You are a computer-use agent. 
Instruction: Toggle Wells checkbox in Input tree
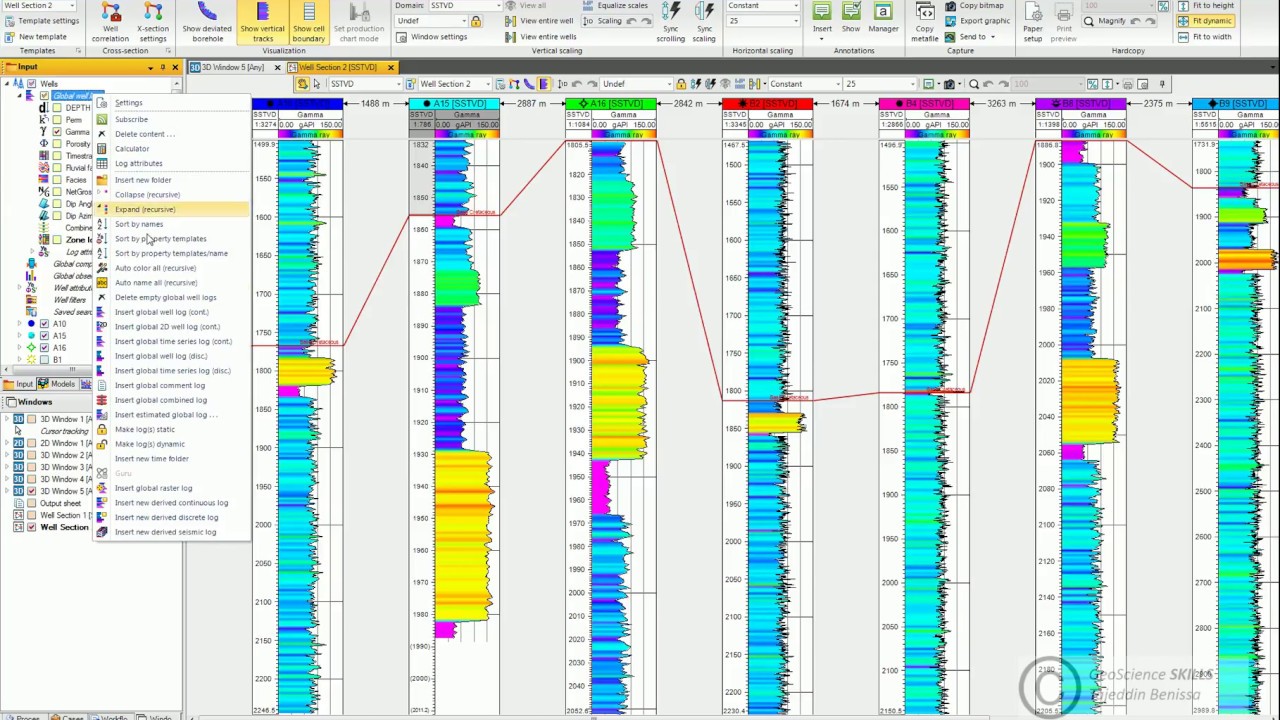point(32,84)
